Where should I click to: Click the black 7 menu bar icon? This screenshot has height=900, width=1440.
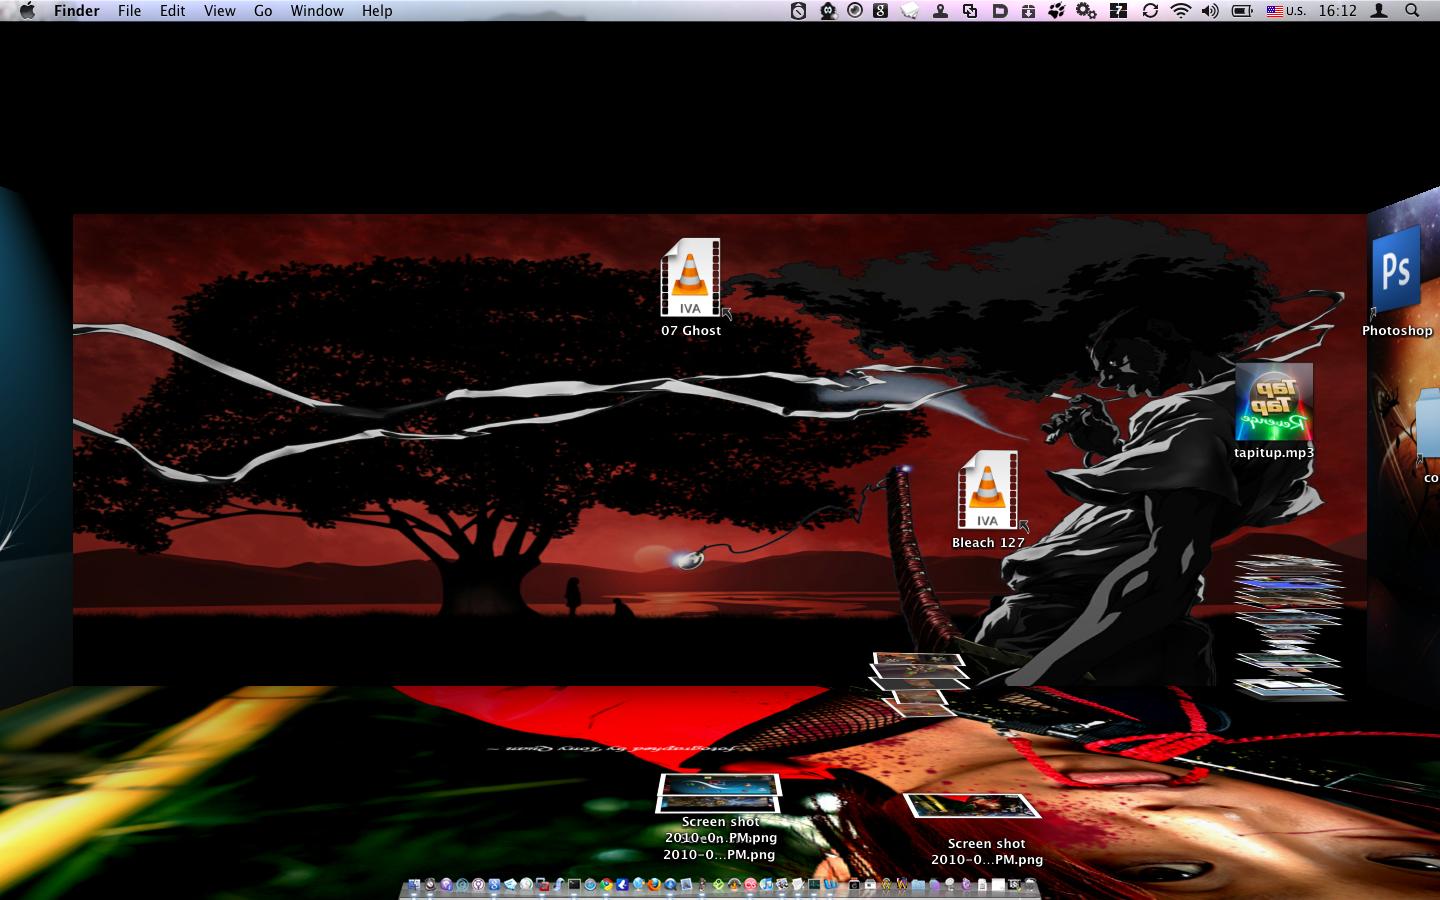(x=1119, y=11)
